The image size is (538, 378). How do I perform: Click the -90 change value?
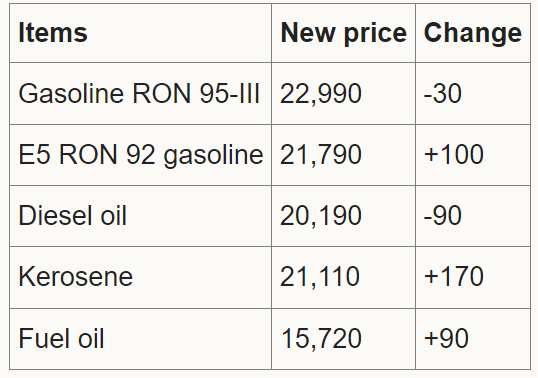point(443,216)
